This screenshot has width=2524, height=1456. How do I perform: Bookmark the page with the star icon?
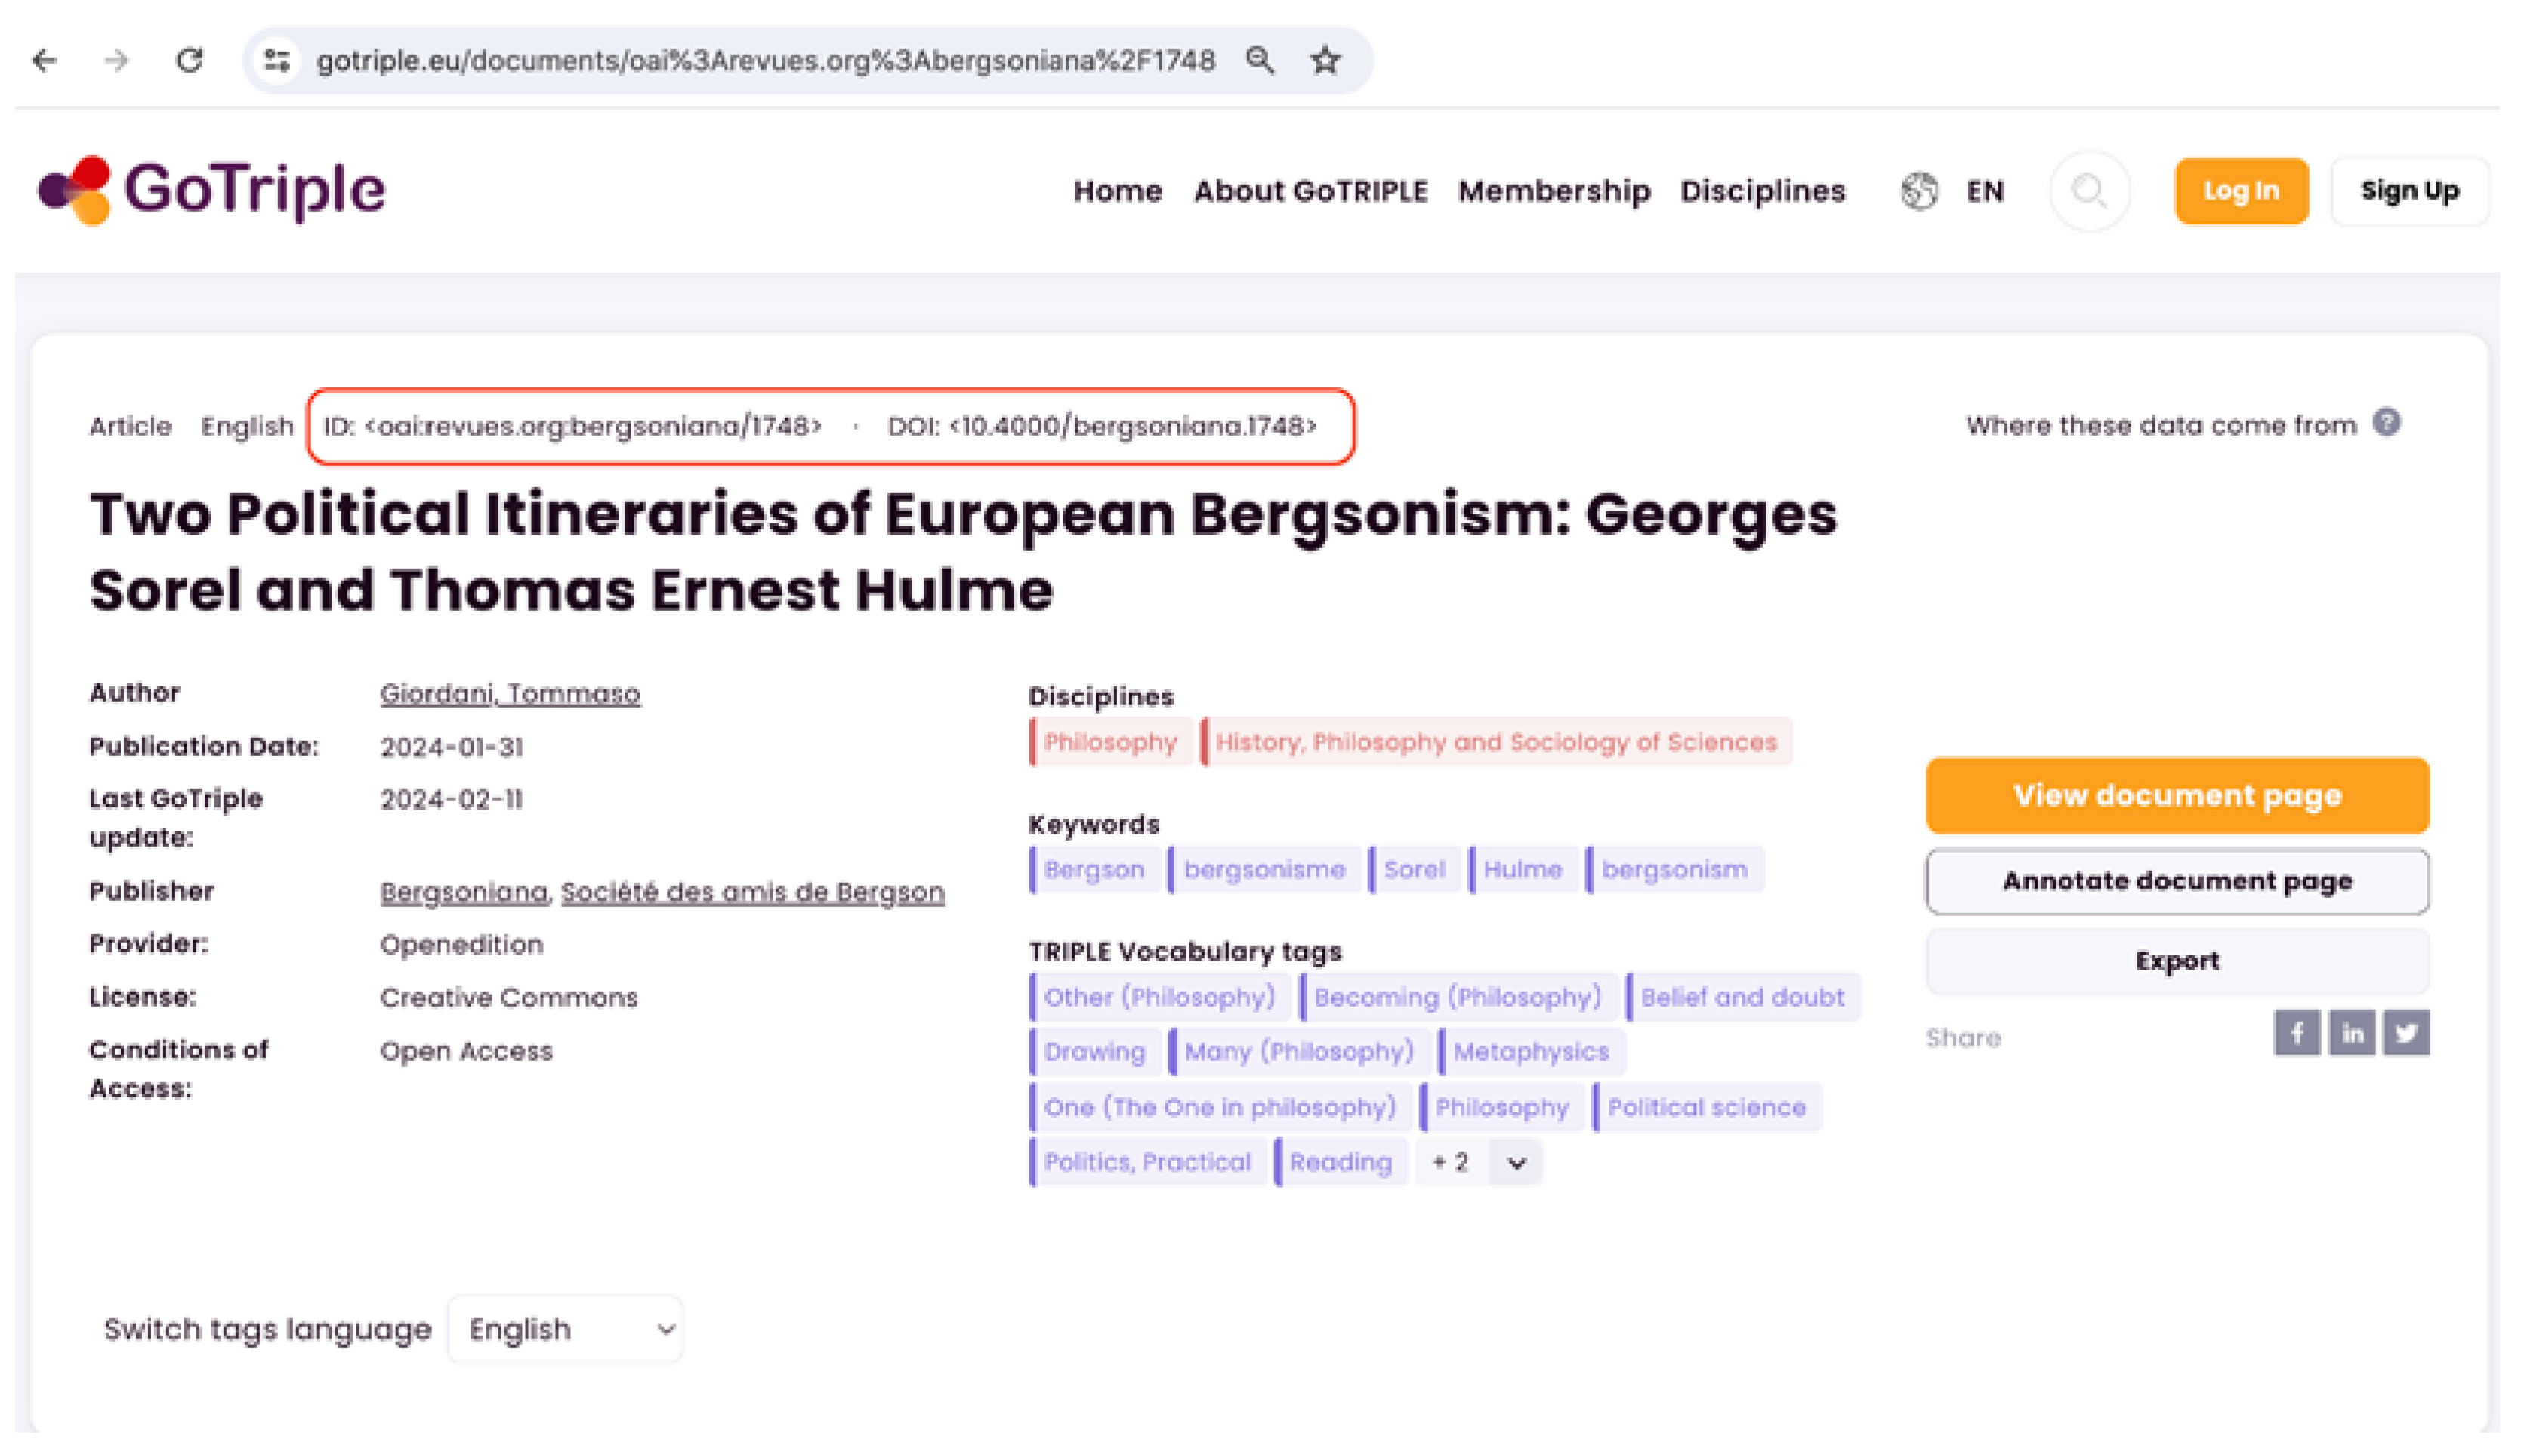pos(1325,60)
